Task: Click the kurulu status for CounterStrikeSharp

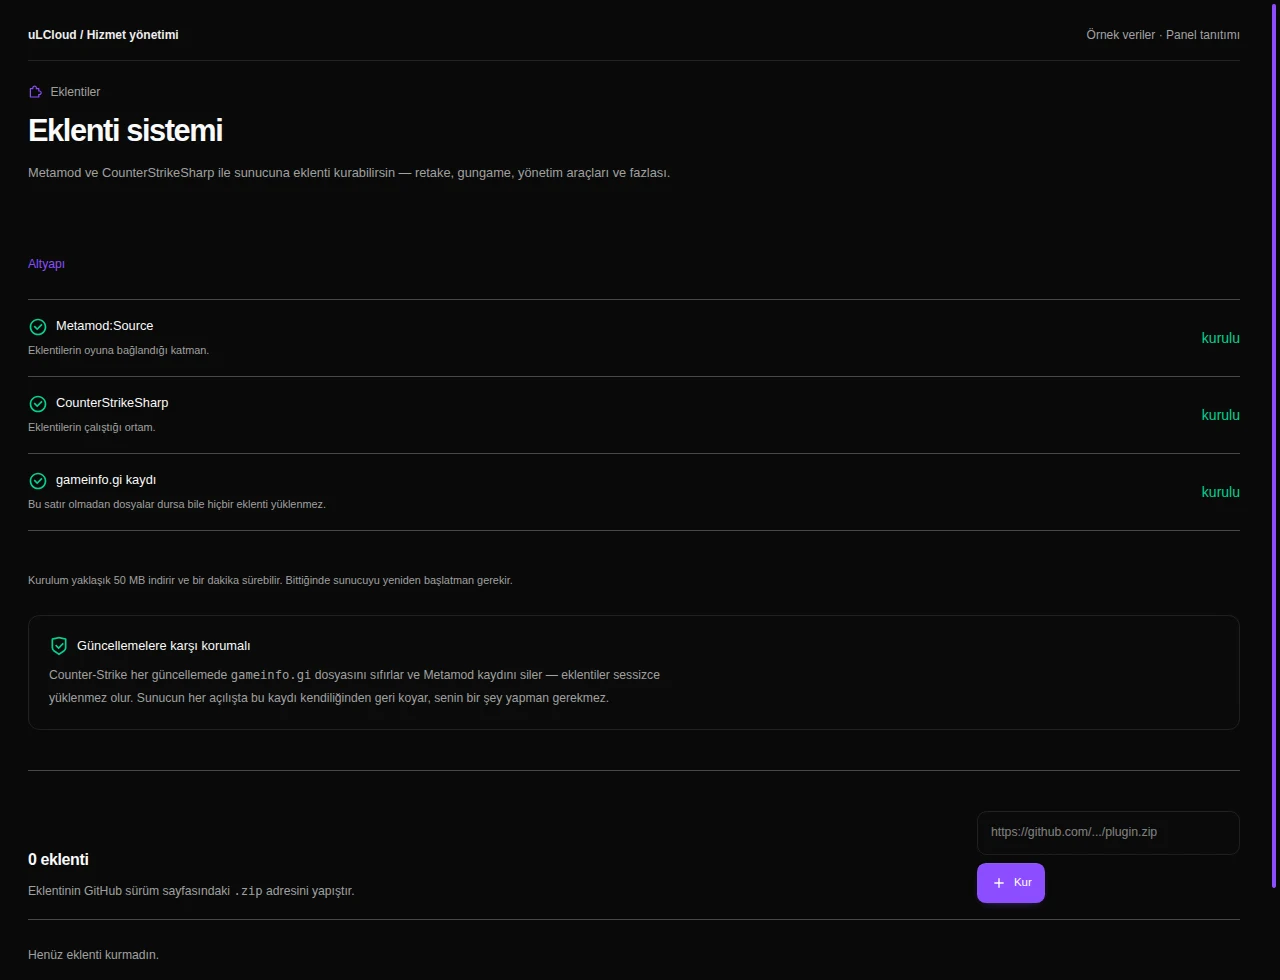Action: pos(1220,415)
